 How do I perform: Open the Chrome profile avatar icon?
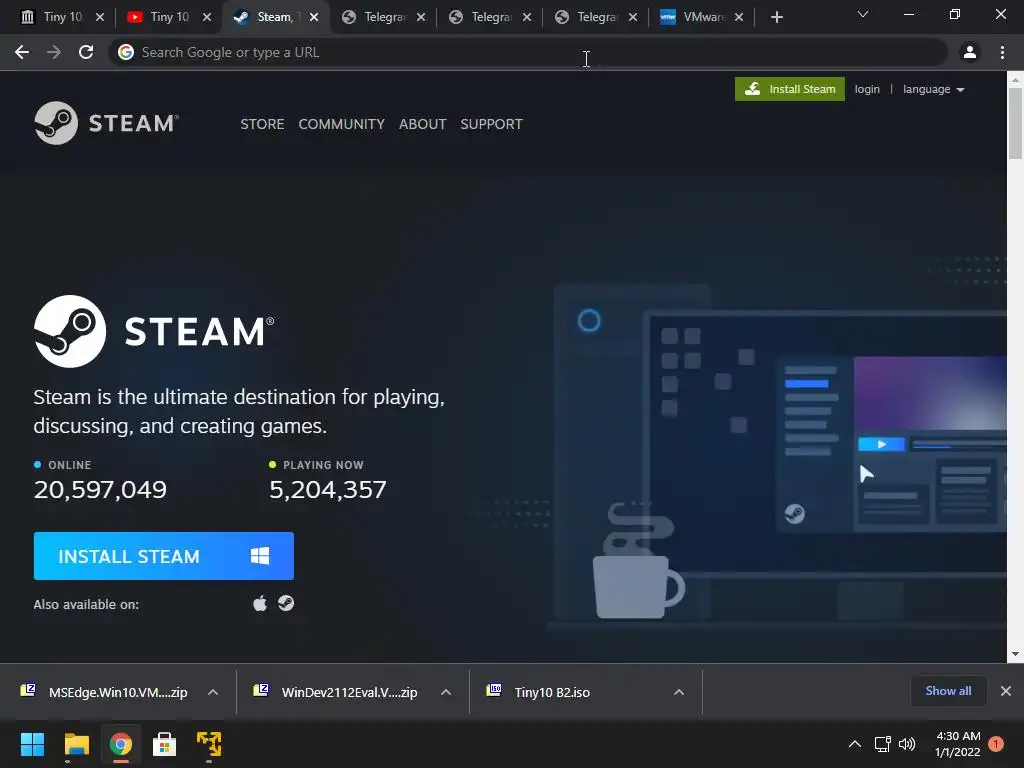coord(970,52)
